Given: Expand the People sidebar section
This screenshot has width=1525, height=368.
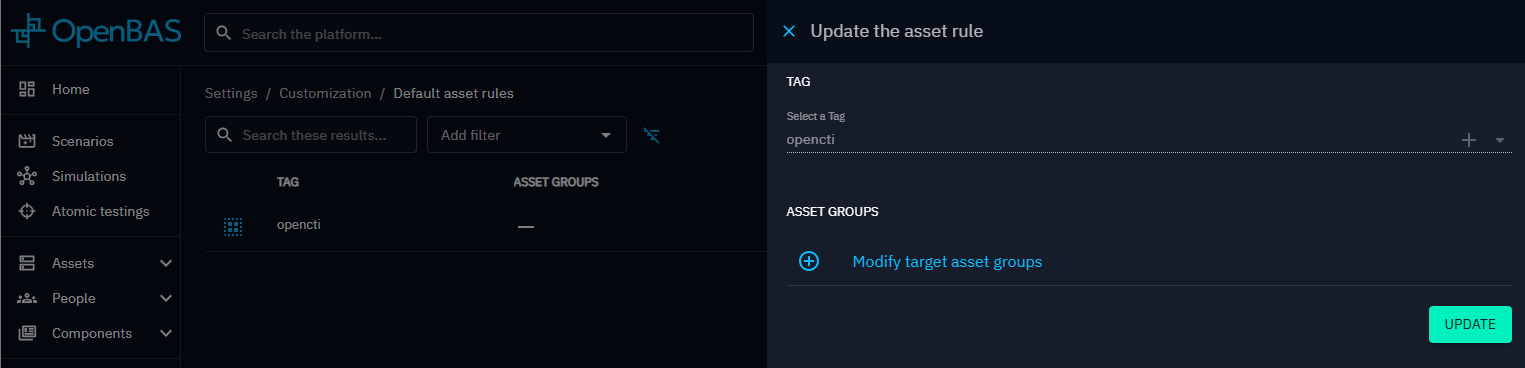Looking at the screenshot, I should coord(166,298).
